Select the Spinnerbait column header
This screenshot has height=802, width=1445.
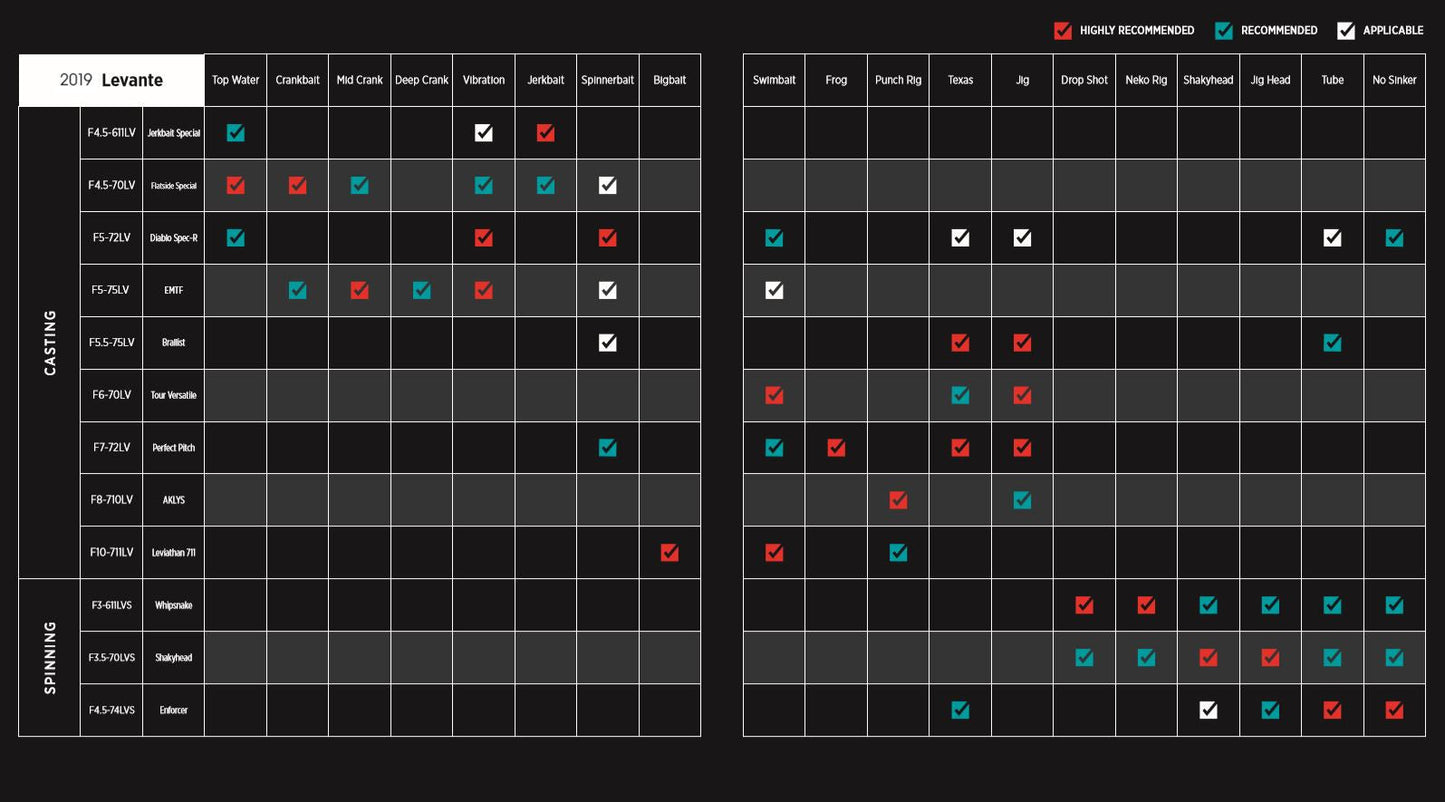pos(607,80)
